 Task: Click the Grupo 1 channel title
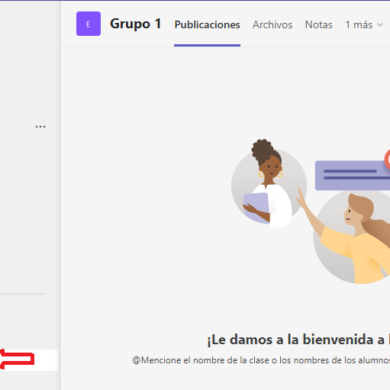[x=136, y=24]
